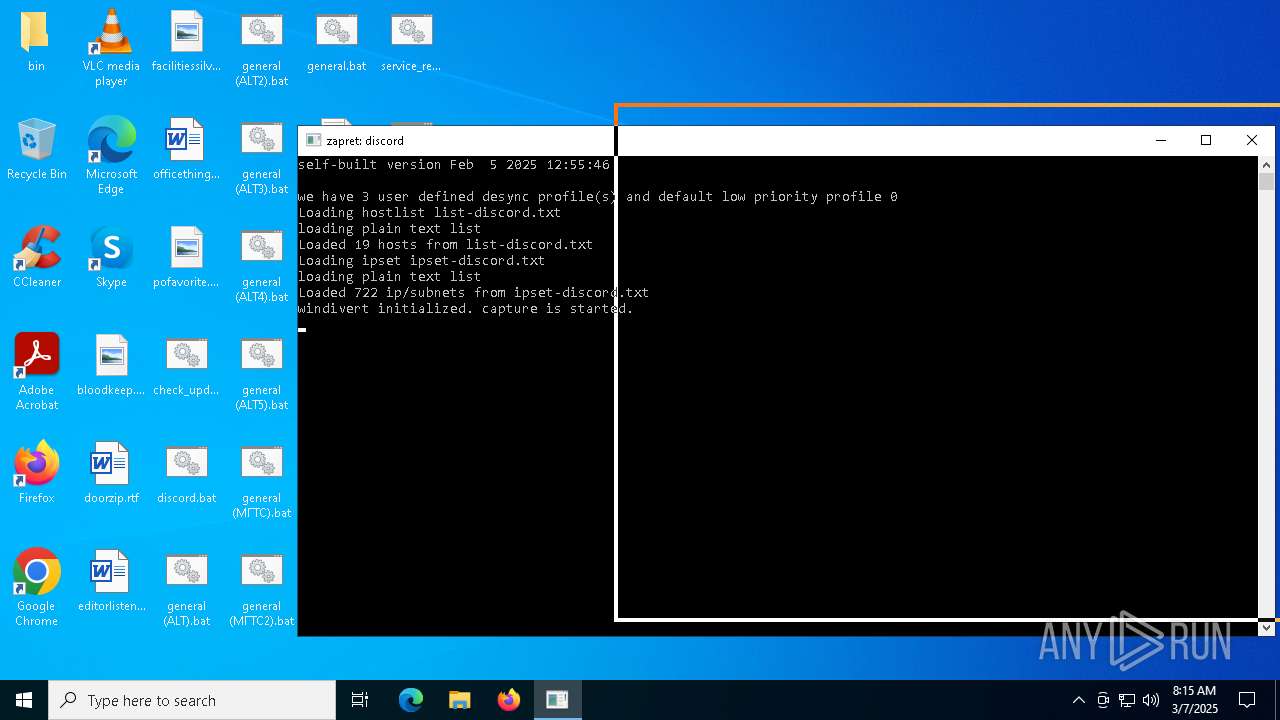Image resolution: width=1280 pixels, height=720 pixels.
Task: Select editorlisten Word document
Action: coord(111,580)
